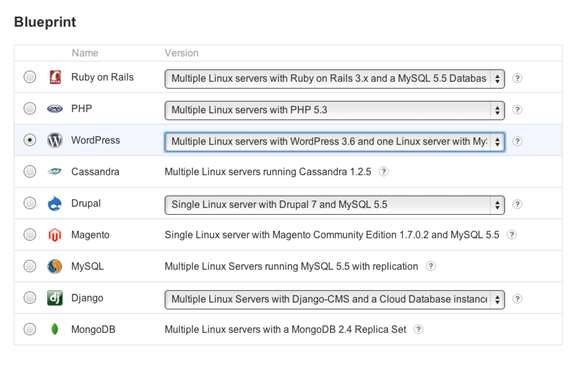Open the Ruby on Rails version dropdown
Image resolution: width=580 pixels, height=380 pixels.
[334, 78]
